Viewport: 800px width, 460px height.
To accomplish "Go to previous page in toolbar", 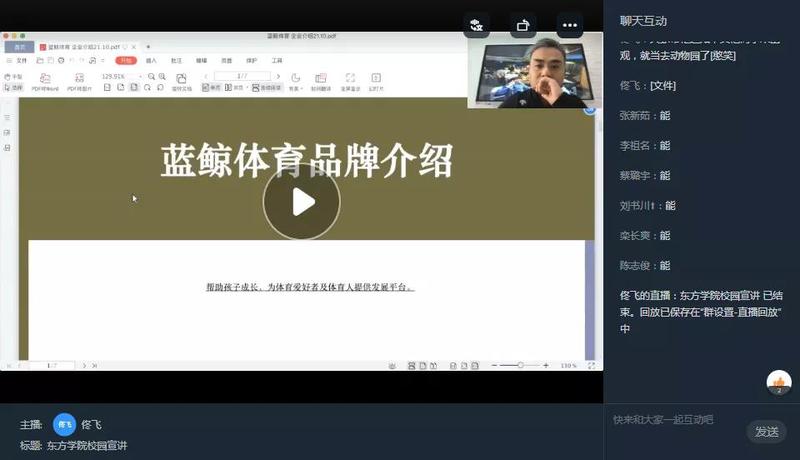I will point(206,76).
